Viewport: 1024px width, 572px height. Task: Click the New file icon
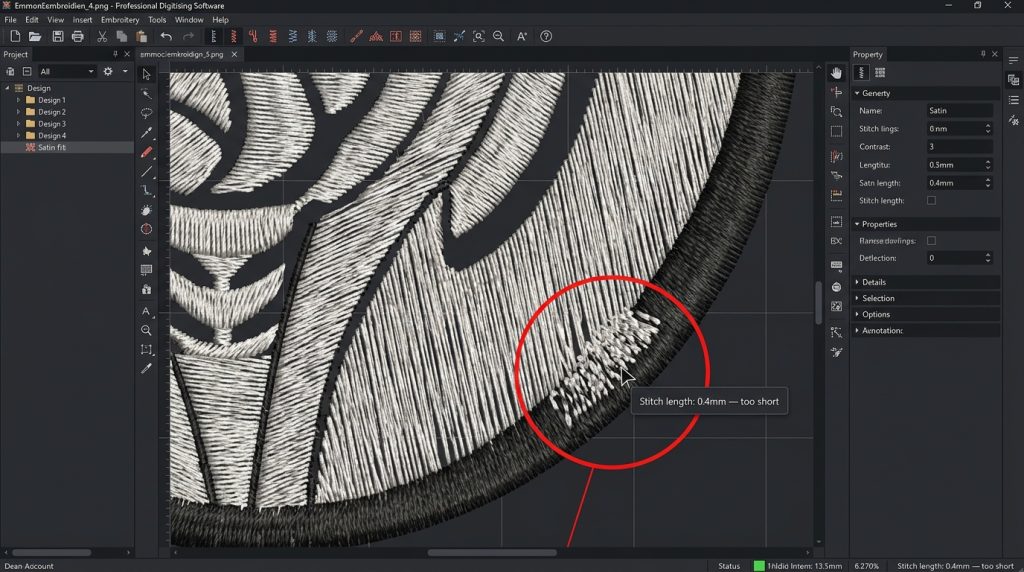15,37
